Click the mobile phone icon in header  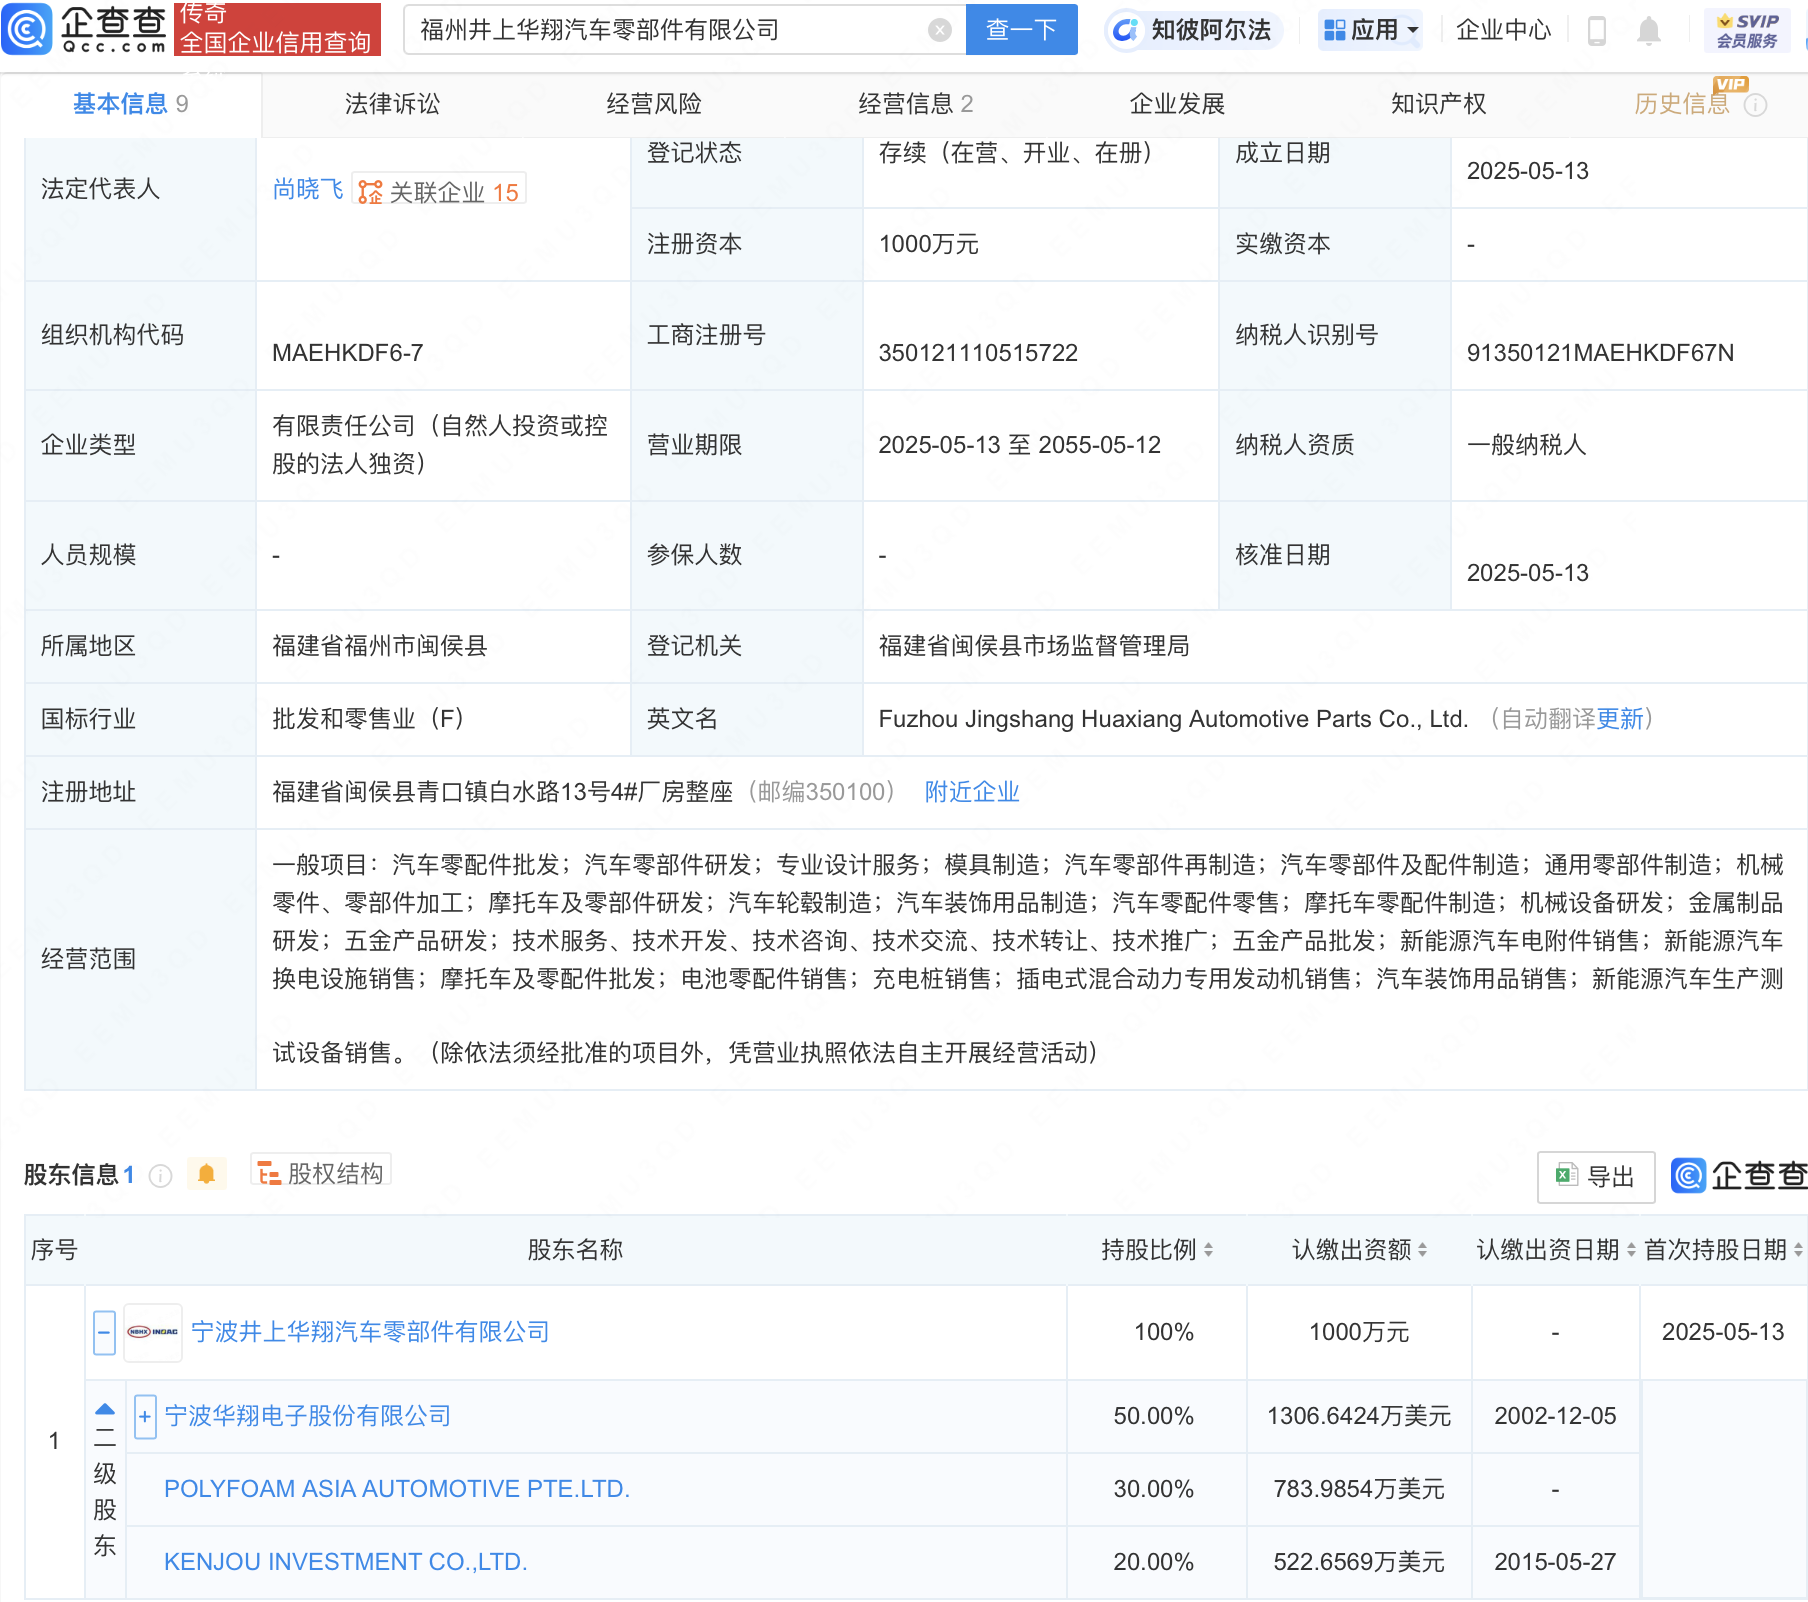(1596, 31)
